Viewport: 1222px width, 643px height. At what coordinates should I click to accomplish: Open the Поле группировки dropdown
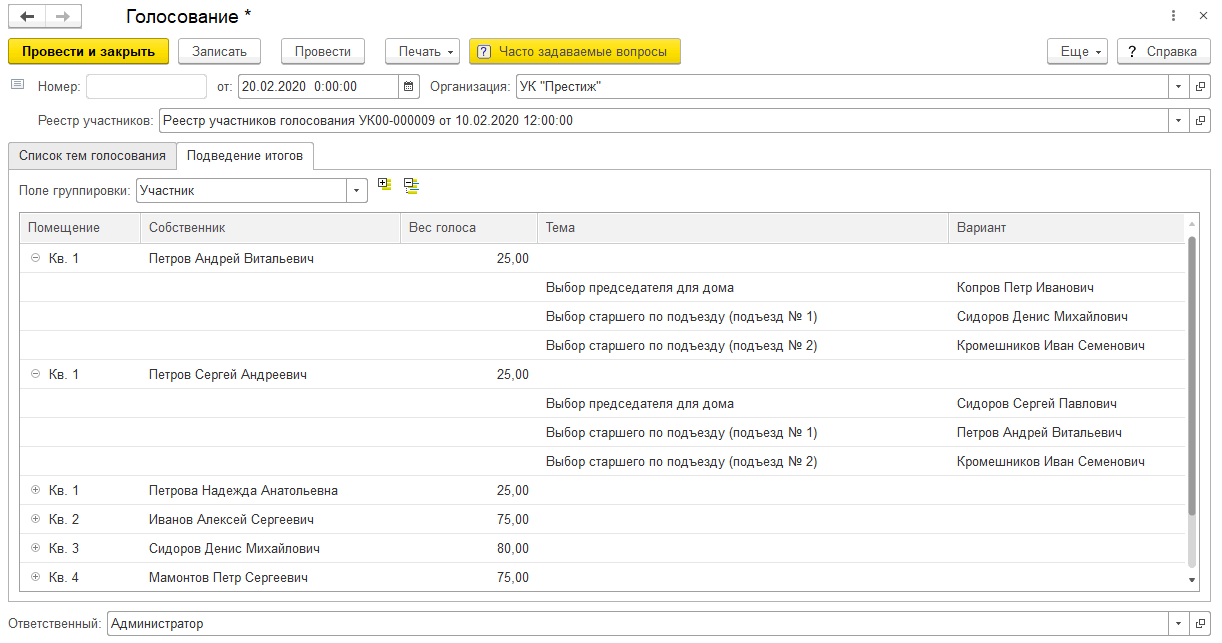click(x=357, y=190)
